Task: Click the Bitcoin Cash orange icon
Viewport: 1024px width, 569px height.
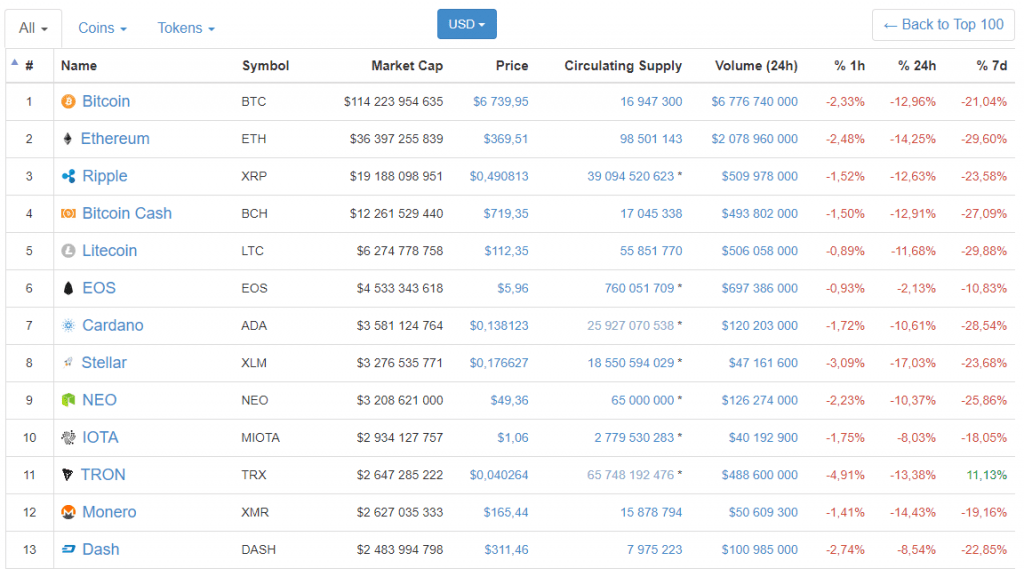Action: pyautogui.click(x=68, y=214)
